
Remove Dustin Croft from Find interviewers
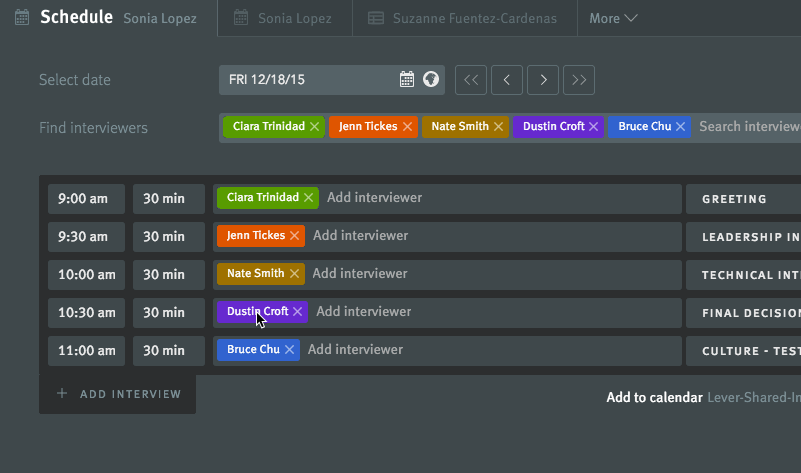pyautogui.click(x=594, y=127)
